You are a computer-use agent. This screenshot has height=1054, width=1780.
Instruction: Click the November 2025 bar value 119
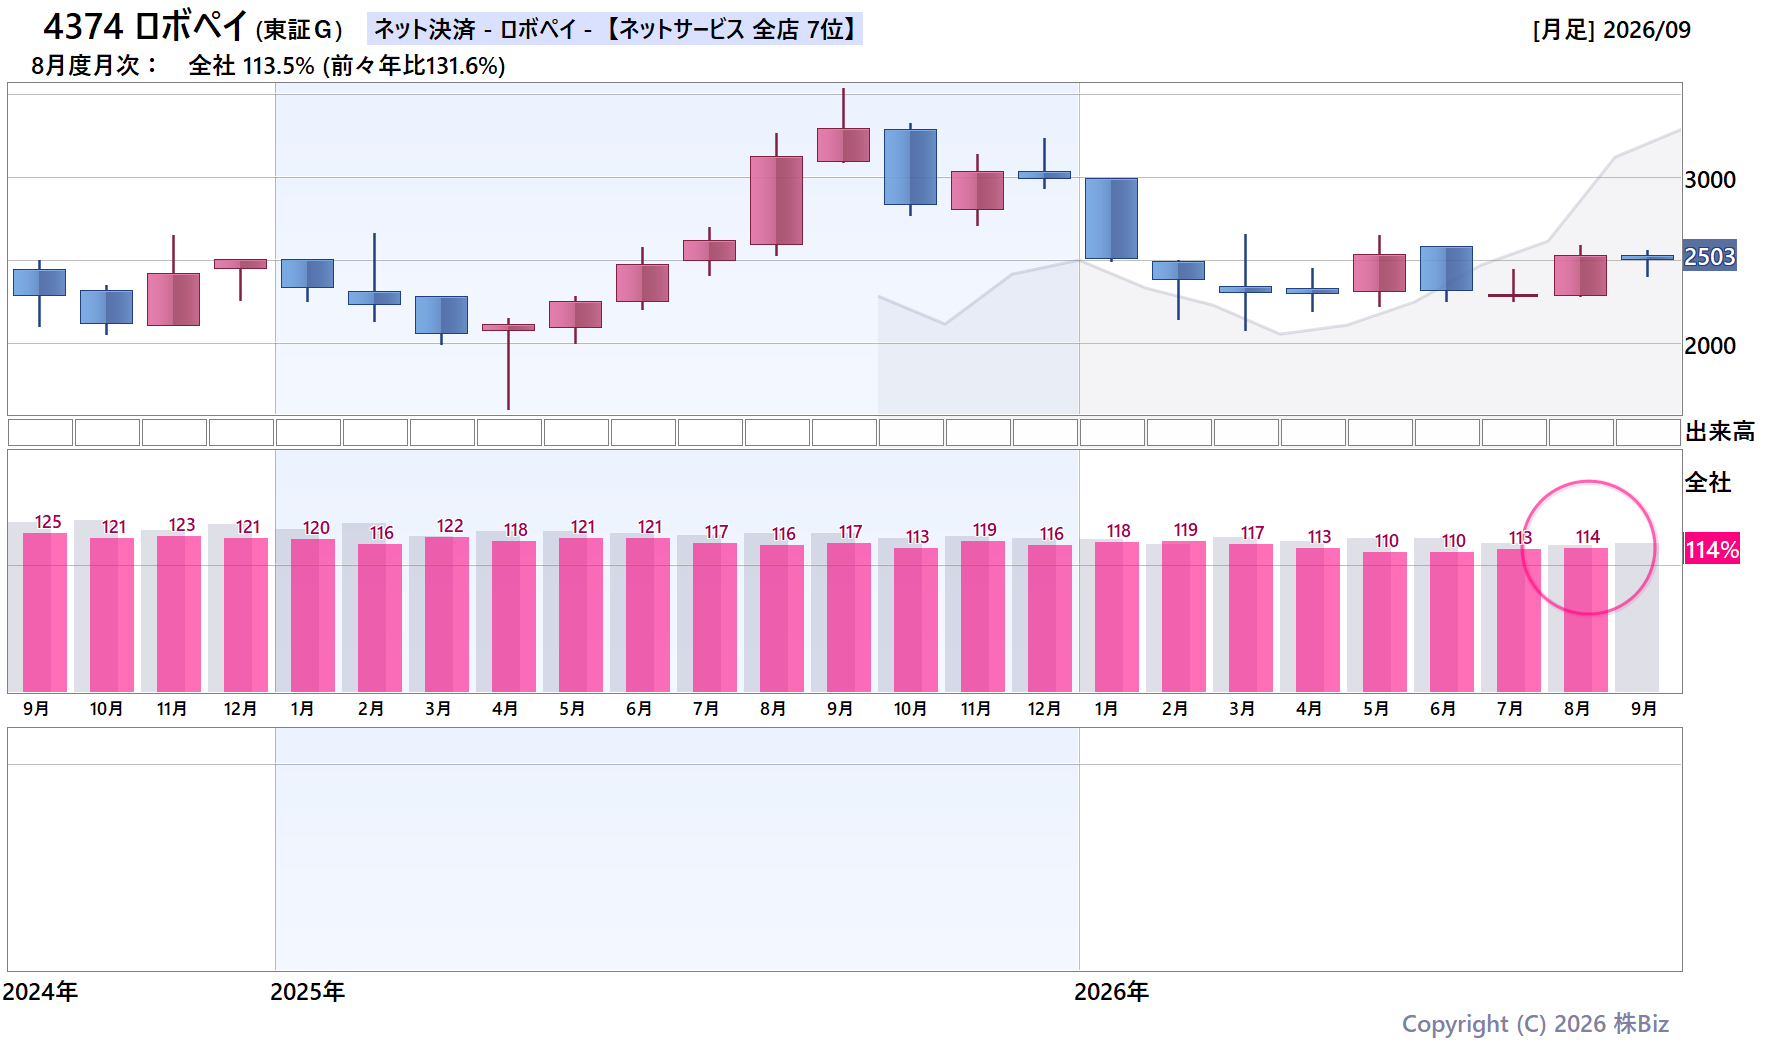[985, 530]
